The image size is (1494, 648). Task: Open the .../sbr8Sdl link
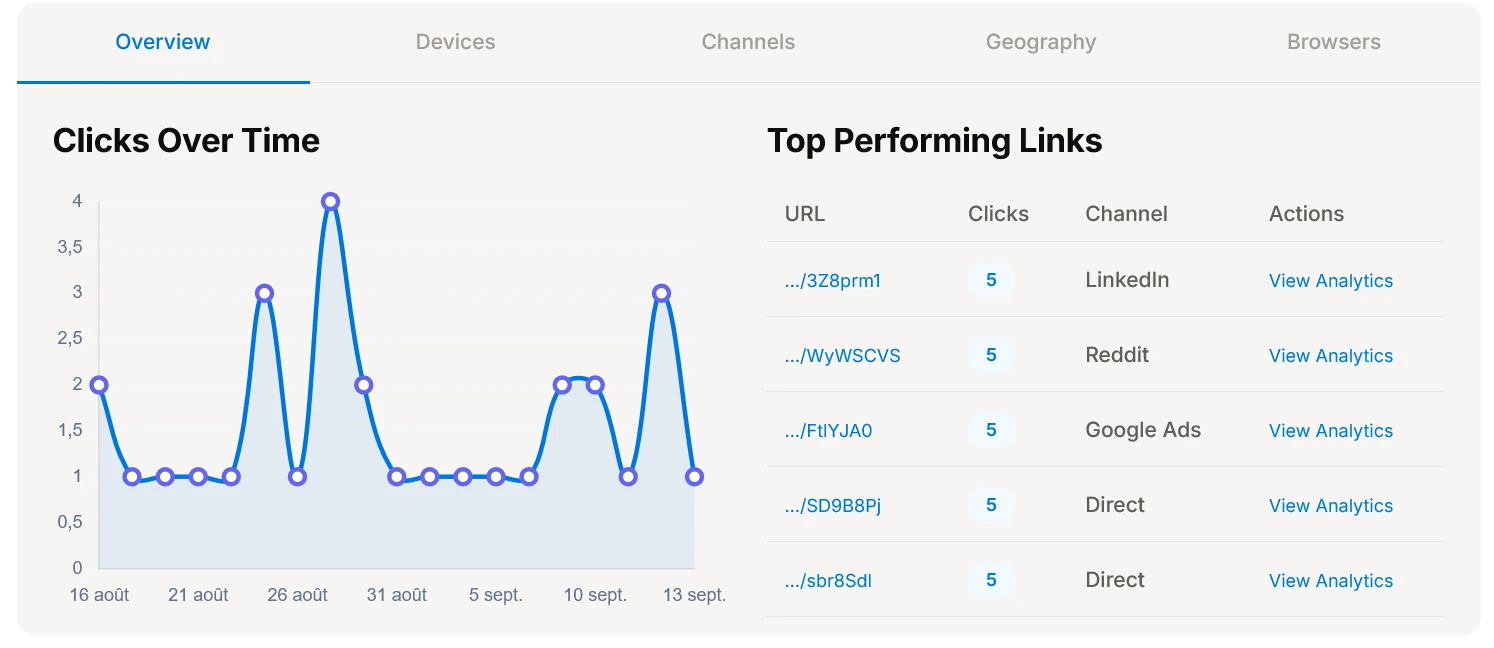(x=829, y=581)
